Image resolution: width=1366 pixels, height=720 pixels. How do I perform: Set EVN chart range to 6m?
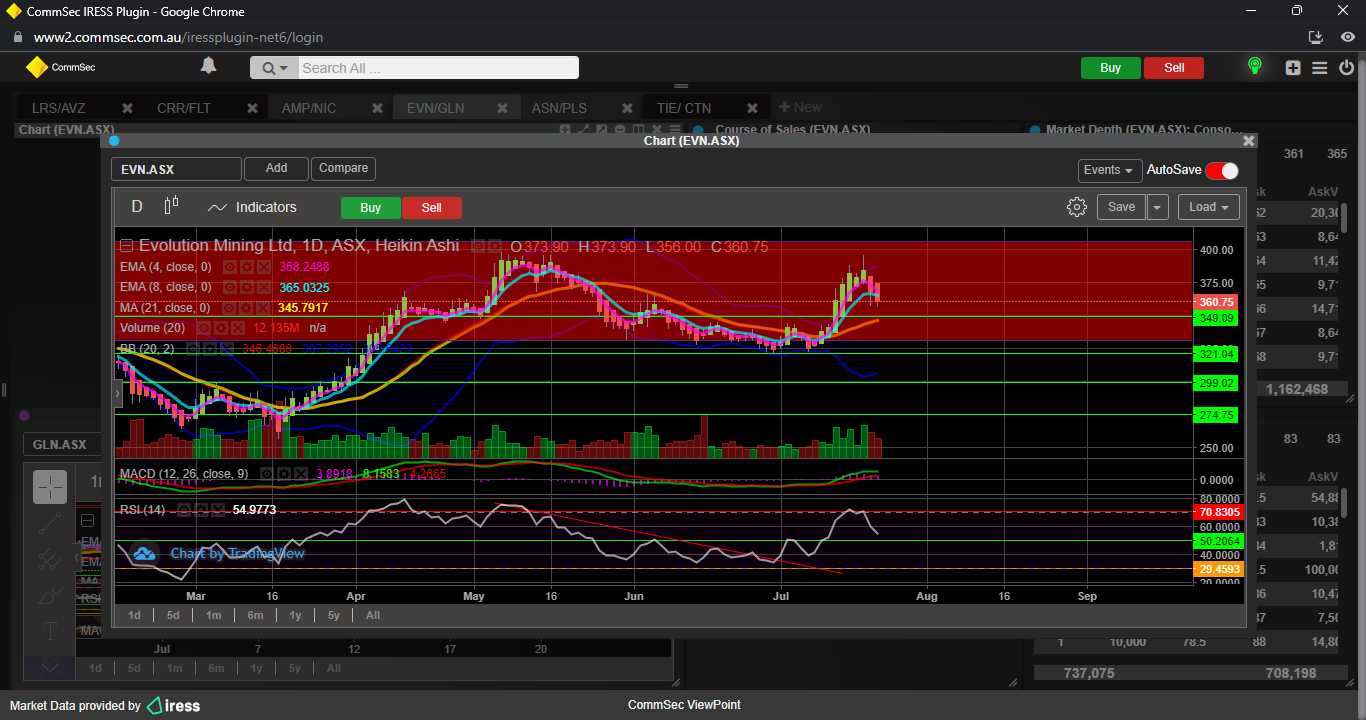255,615
